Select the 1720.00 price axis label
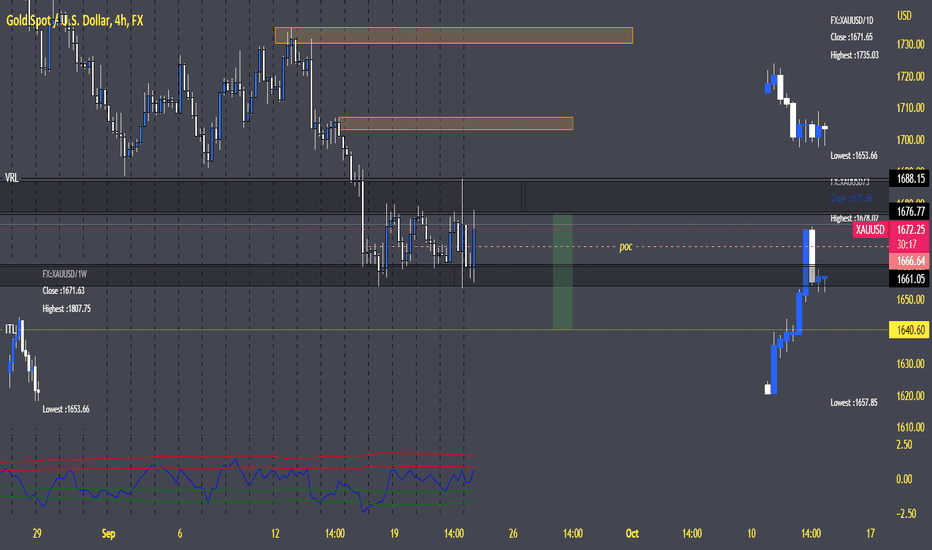The width and height of the screenshot is (932, 550). pyautogui.click(x=910, y=77)
